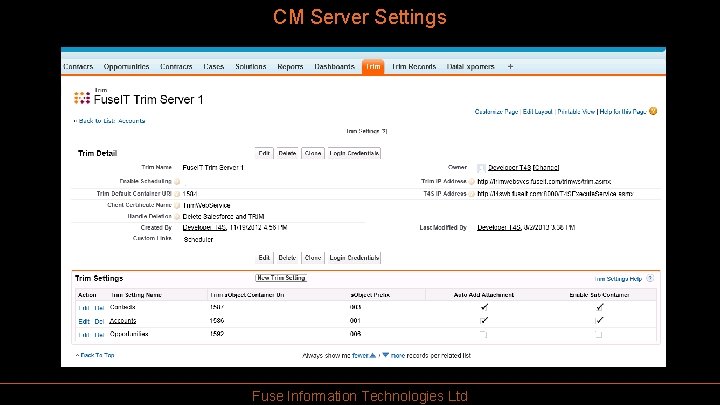Go to the Cases tab

[214, 67]
